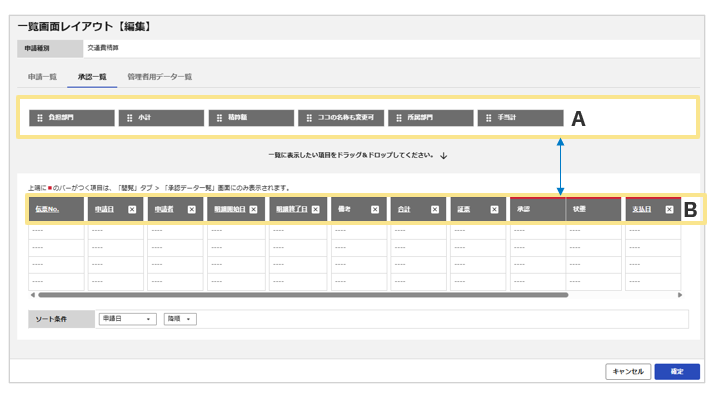This screenshot has height=396, width=714.
Task: Click the drag handle on 手当計 item
Action: pyautogui.click(x=488, y=118)
